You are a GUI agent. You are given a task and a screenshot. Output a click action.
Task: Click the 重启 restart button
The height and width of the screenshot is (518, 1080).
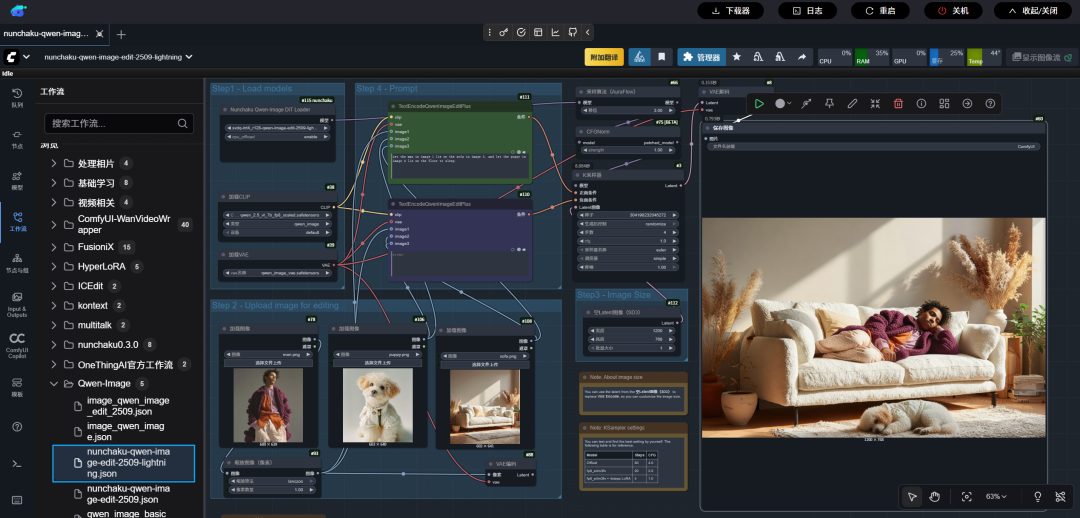pos(881,10)
